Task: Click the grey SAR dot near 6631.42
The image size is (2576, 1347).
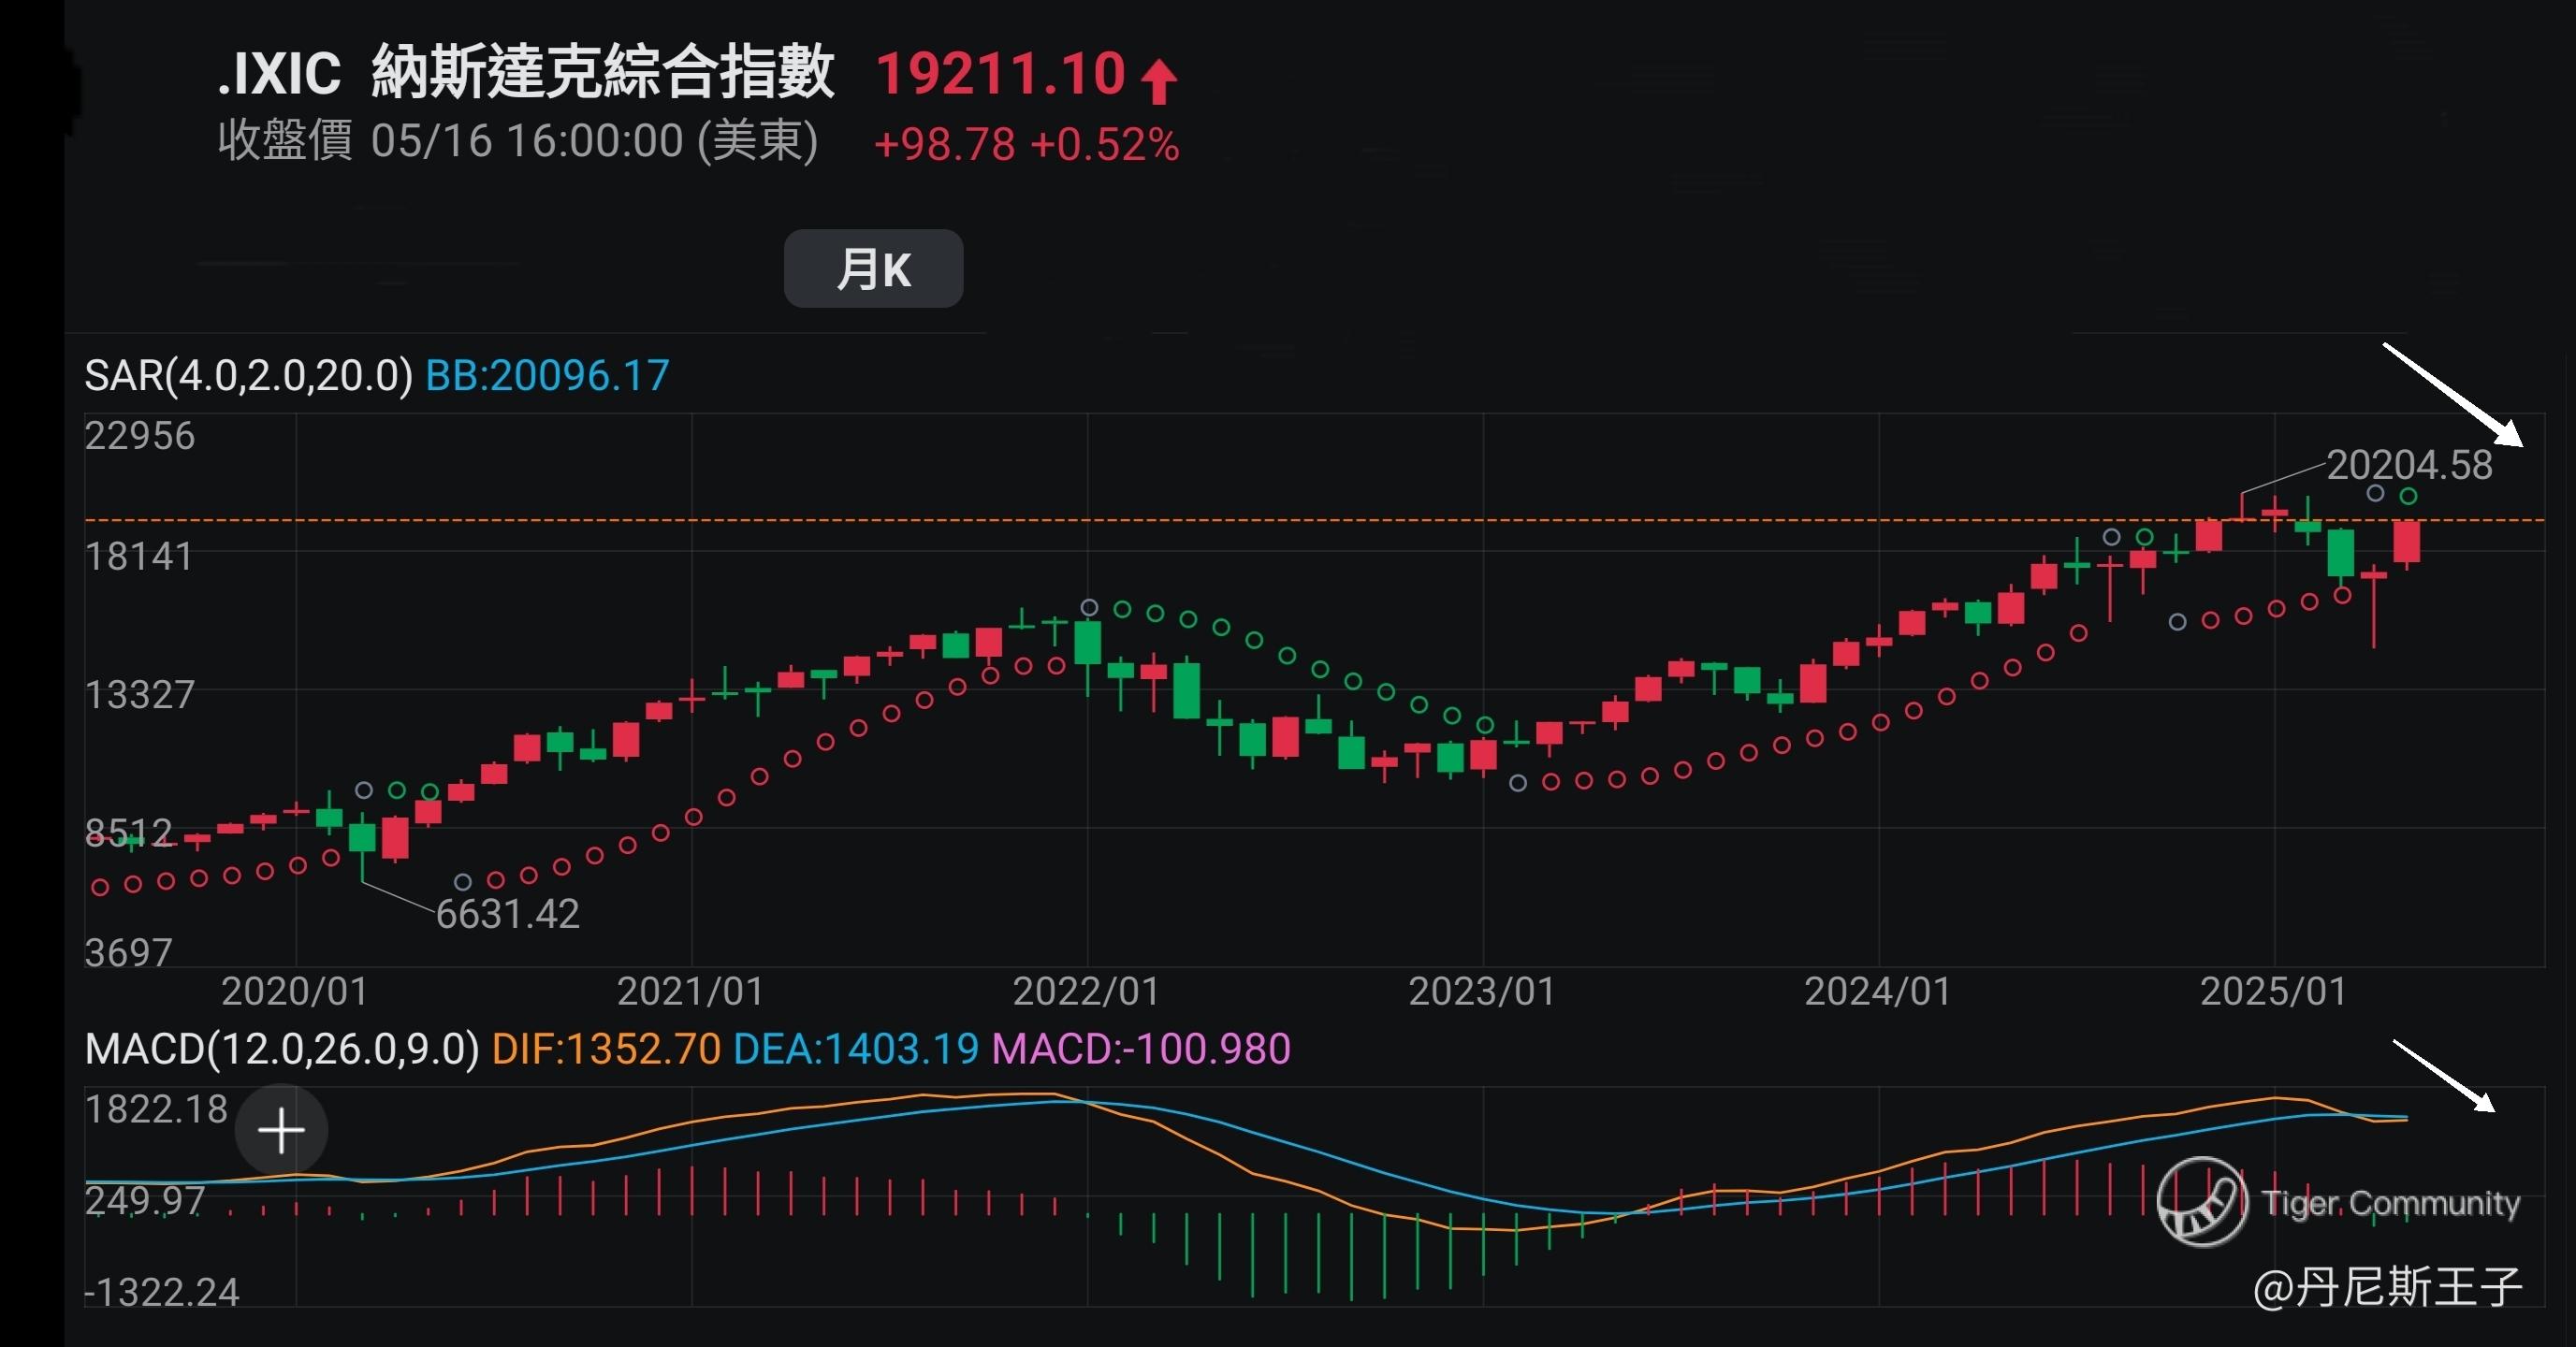Action: point(462,882)
